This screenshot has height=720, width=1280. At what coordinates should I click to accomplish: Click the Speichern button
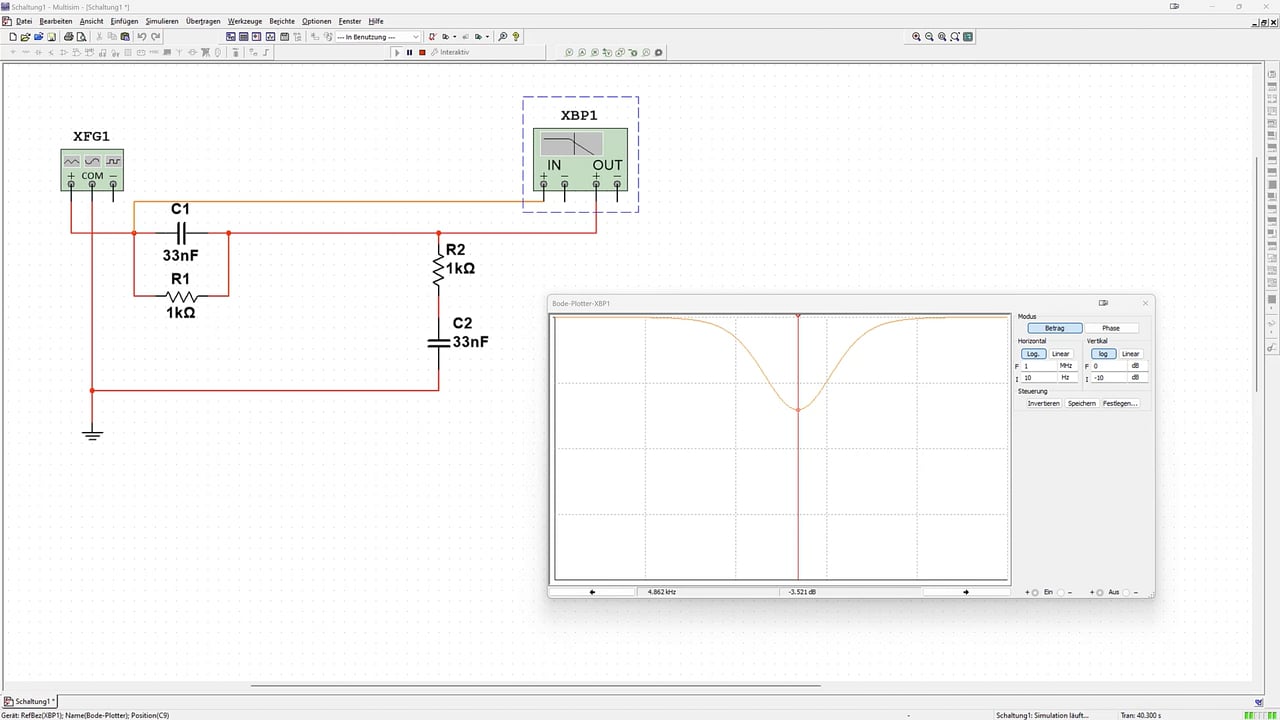coord(1081,403)
